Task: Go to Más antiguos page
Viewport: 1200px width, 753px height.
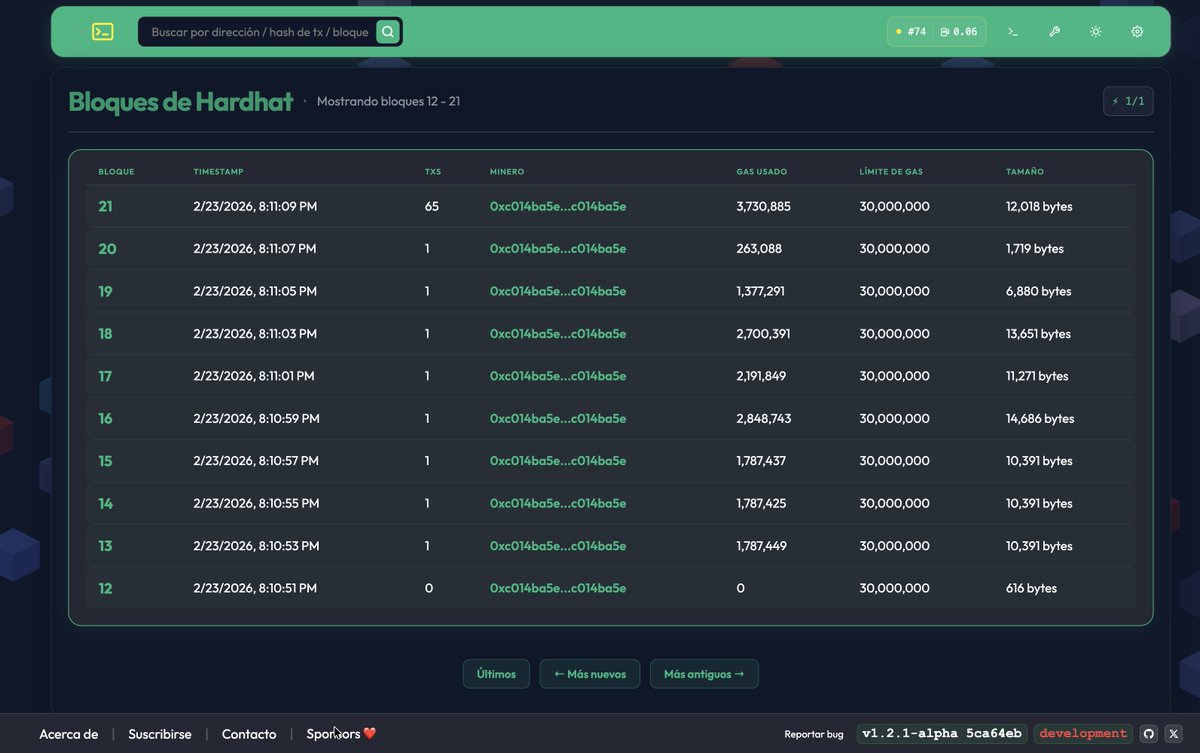Action: tap(704, 674)
